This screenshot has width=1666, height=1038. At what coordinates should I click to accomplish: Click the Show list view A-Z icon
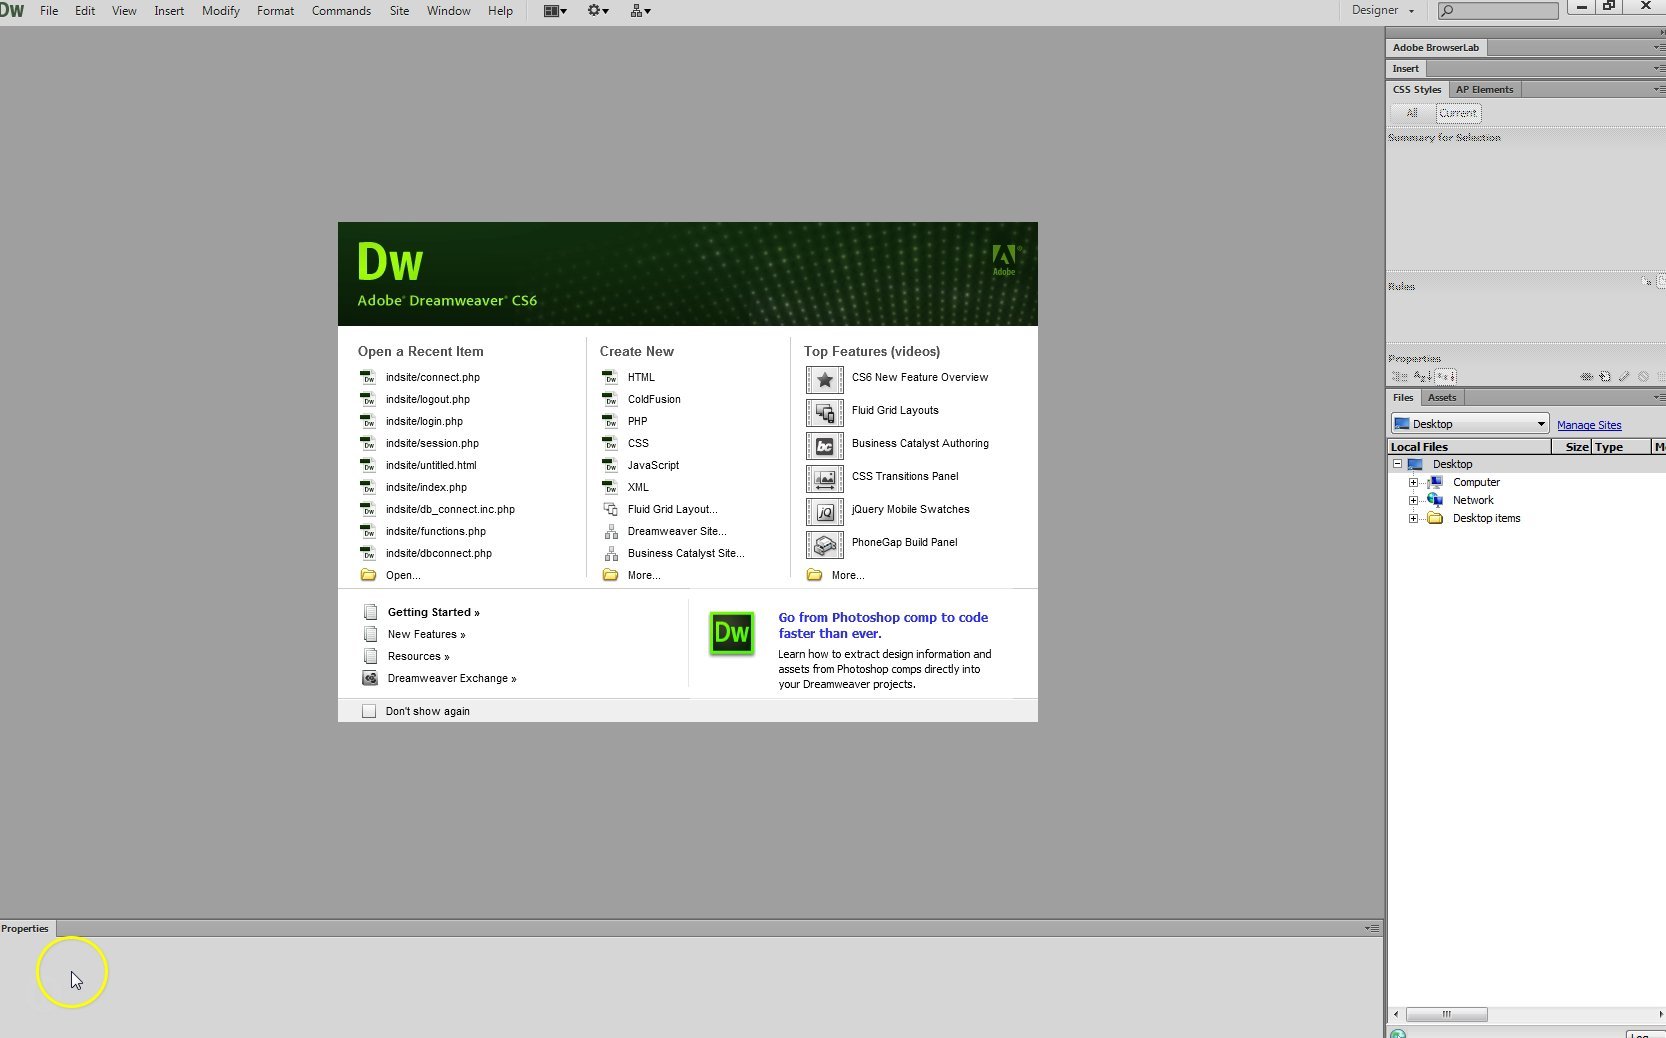[x=1422, y=377]
